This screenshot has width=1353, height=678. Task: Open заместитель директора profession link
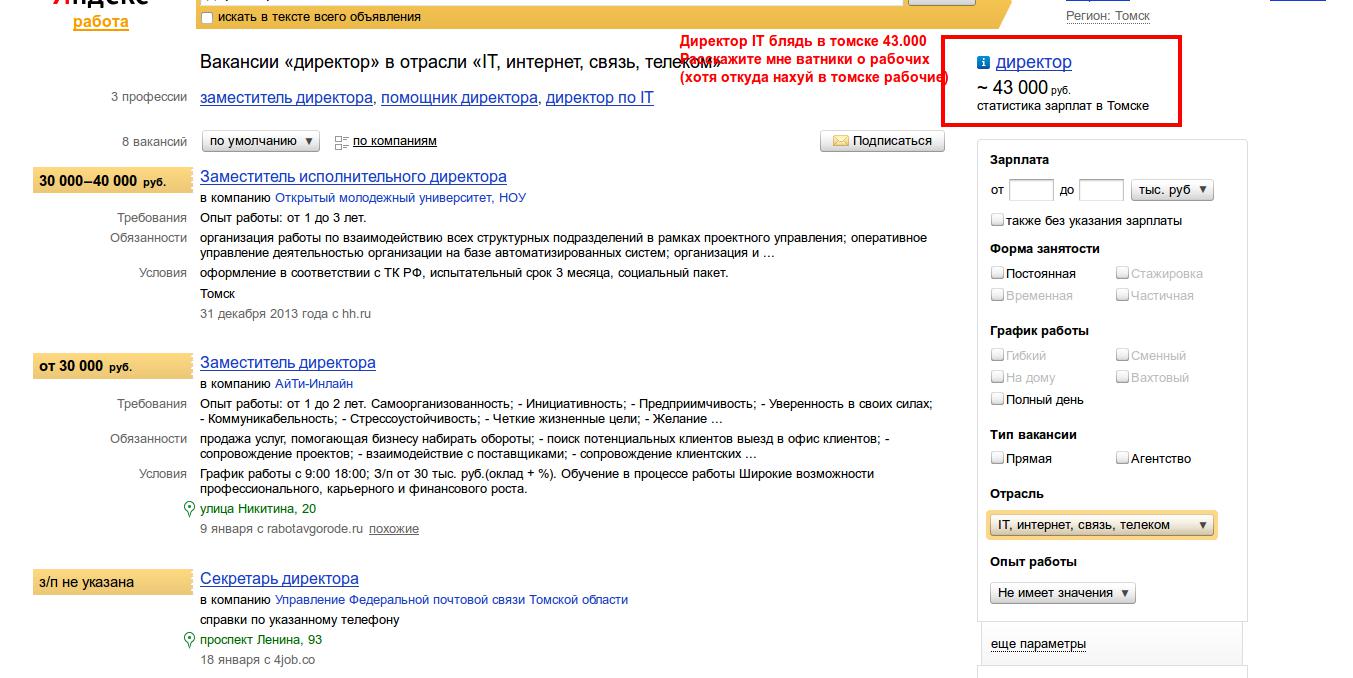point(286,98)
